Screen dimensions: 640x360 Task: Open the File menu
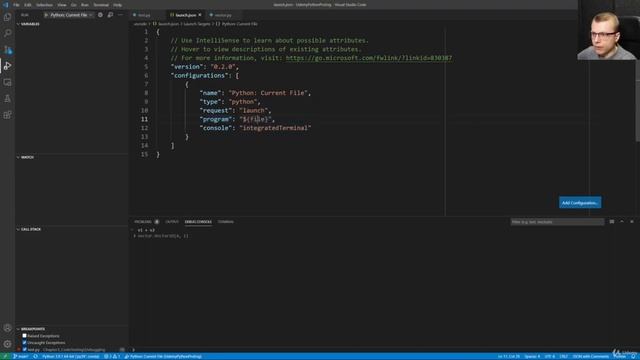point(16,5)
